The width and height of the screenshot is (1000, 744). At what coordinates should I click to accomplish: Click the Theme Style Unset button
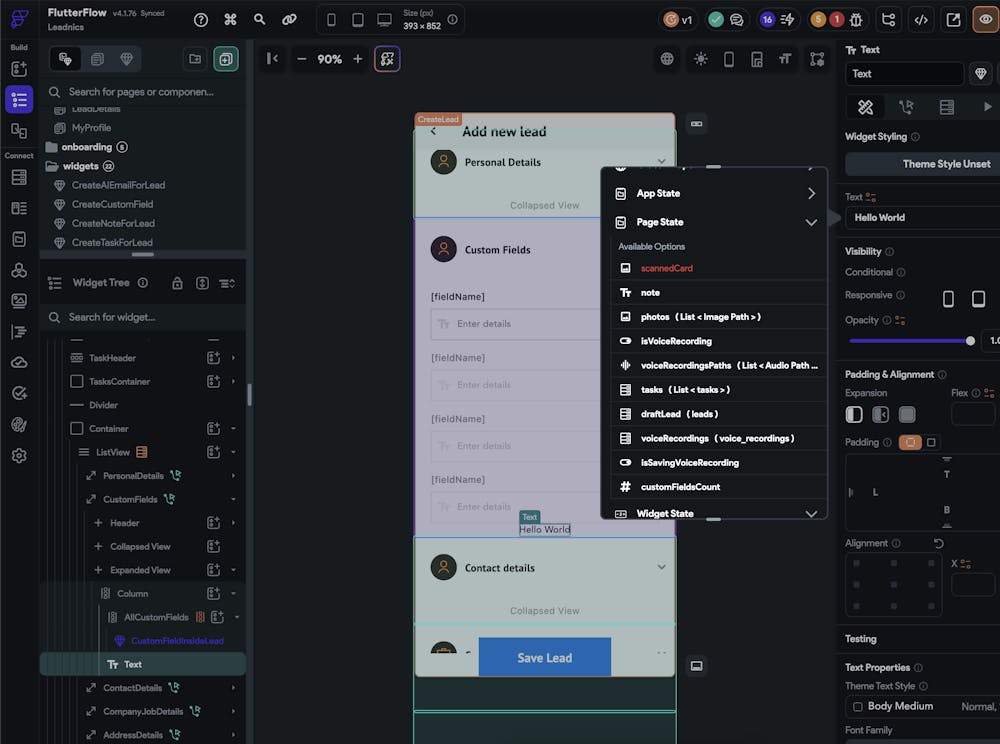coord(921,164)
